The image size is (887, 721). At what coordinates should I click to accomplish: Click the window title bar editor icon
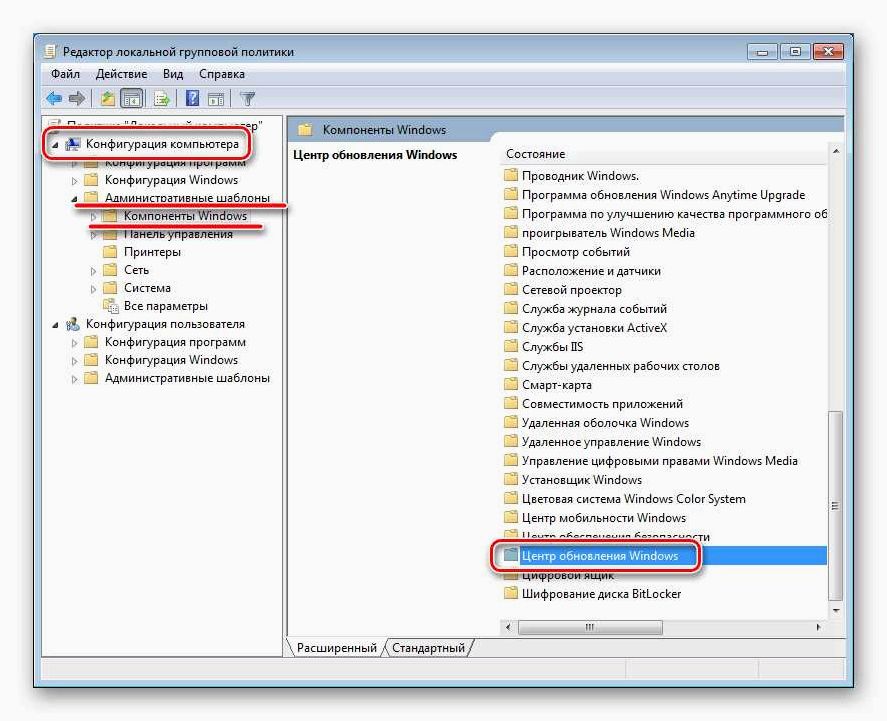tap(50, 51)
